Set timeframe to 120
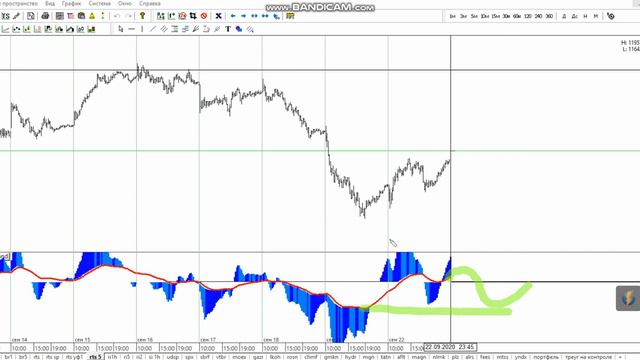The height and width of the screenshot is (360, 640). click(528, 16)
